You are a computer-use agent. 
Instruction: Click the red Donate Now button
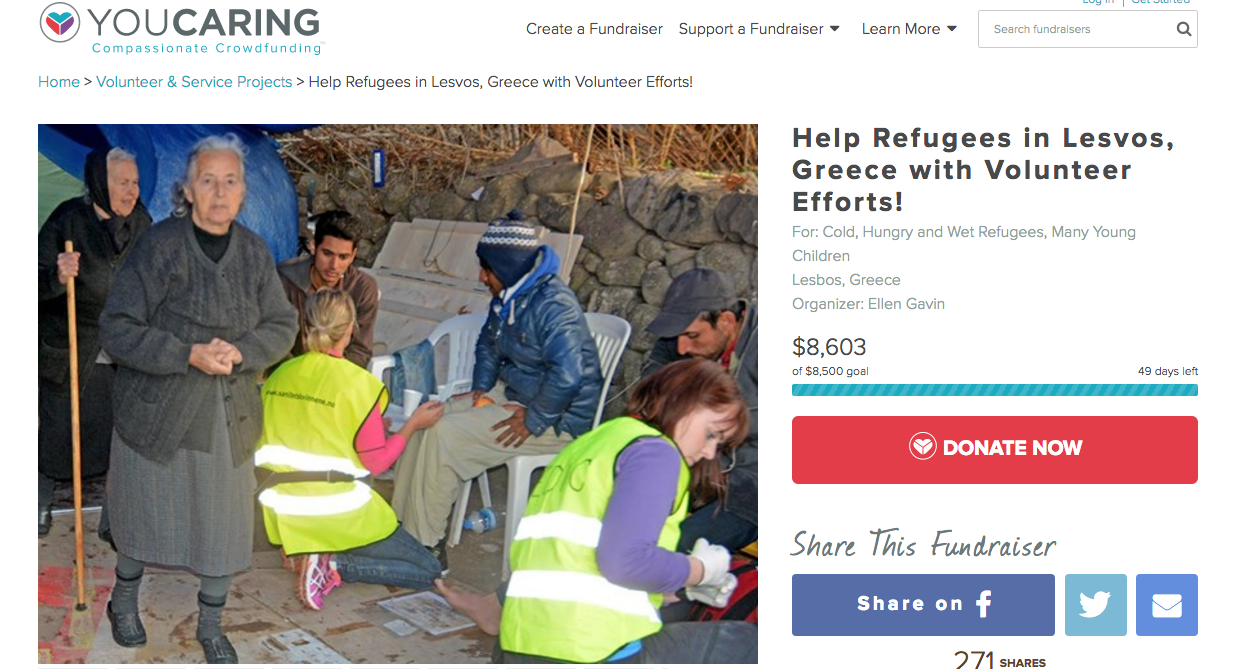point(995,450)
